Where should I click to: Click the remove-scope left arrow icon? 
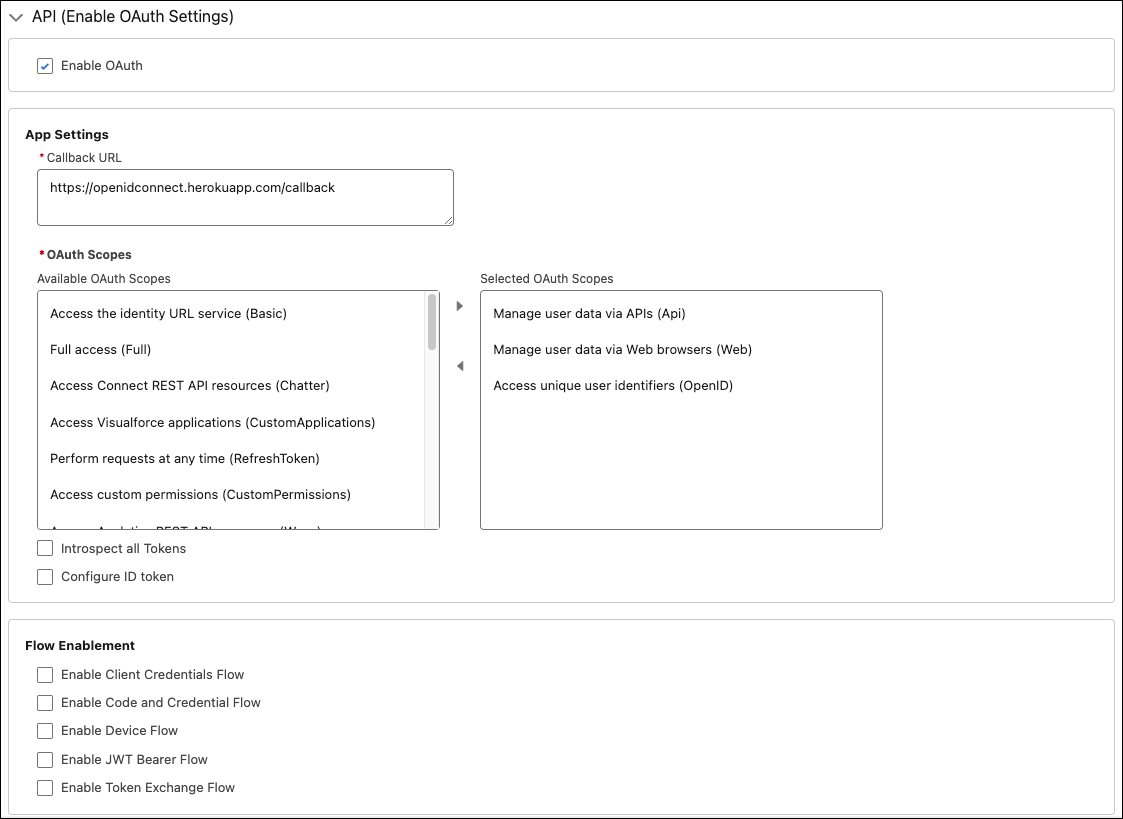(x=459, y=366)
